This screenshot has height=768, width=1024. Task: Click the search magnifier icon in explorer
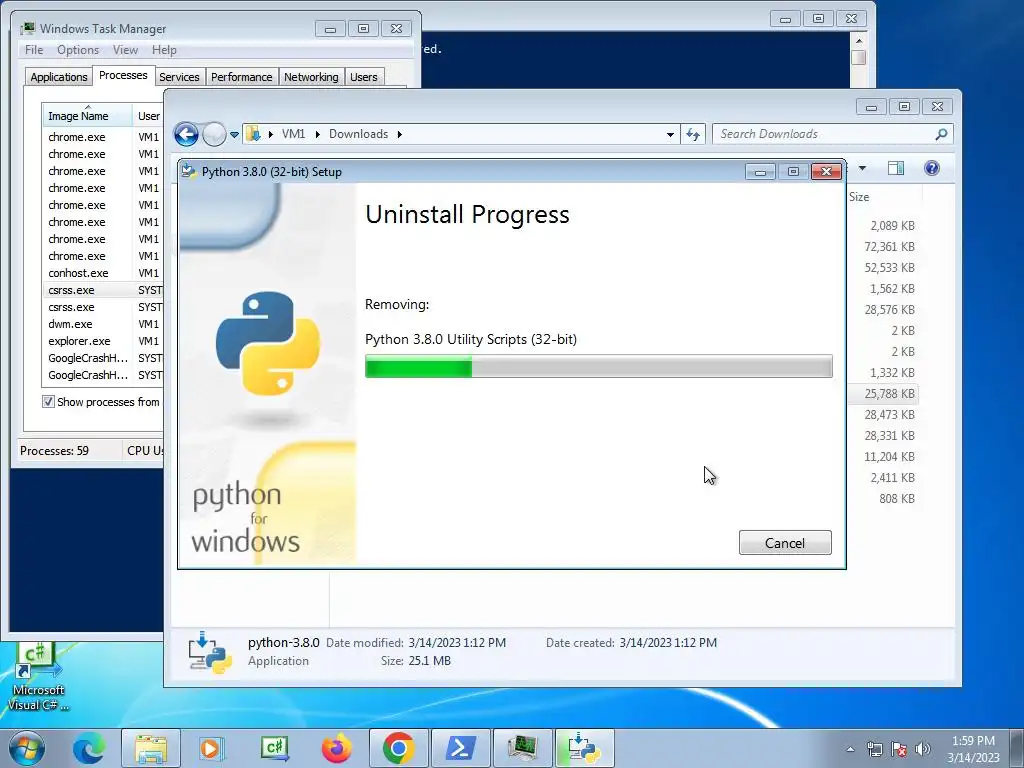click(941, 134)
